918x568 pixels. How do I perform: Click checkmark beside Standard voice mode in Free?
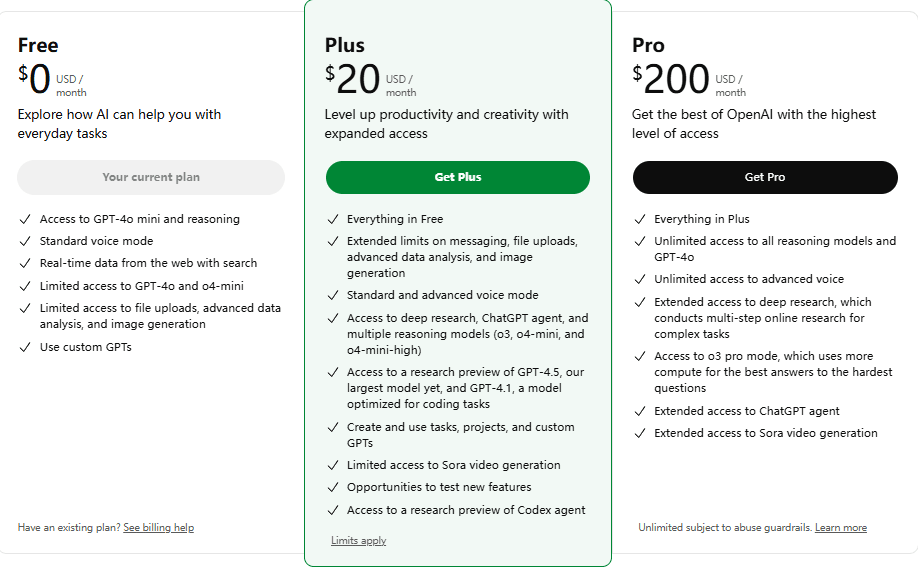click(24, 241)
